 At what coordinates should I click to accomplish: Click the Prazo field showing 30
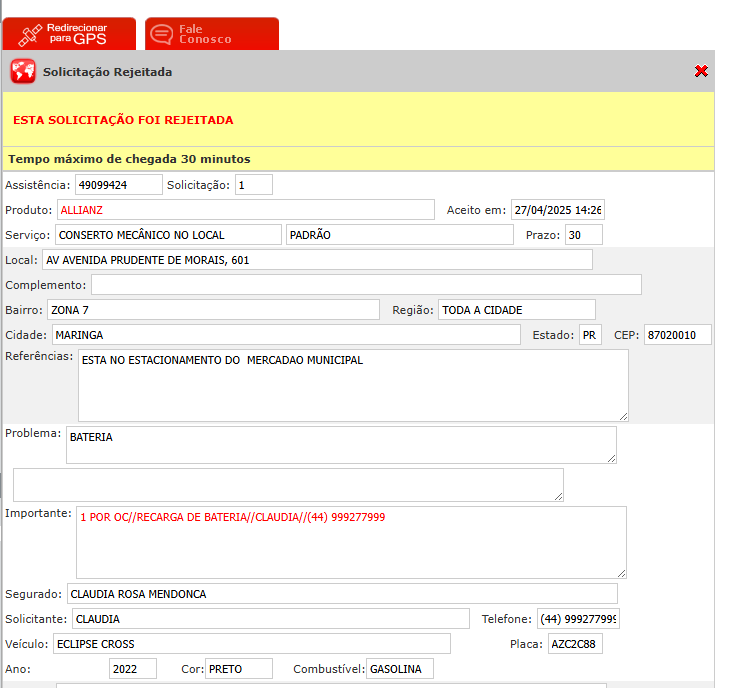click(x=583, y=235)
